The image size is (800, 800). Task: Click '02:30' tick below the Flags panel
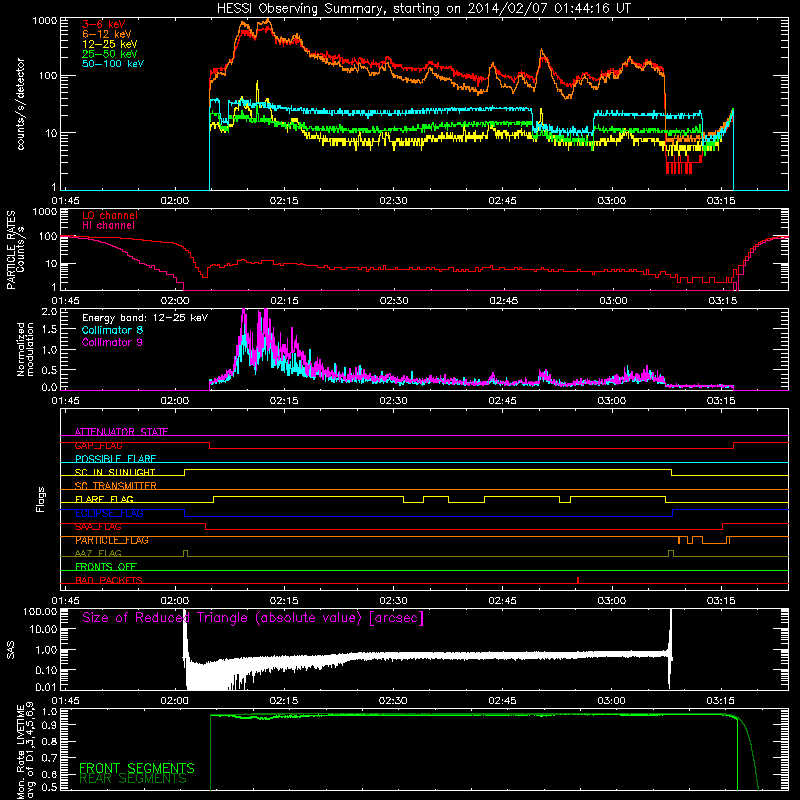(393, 601)
